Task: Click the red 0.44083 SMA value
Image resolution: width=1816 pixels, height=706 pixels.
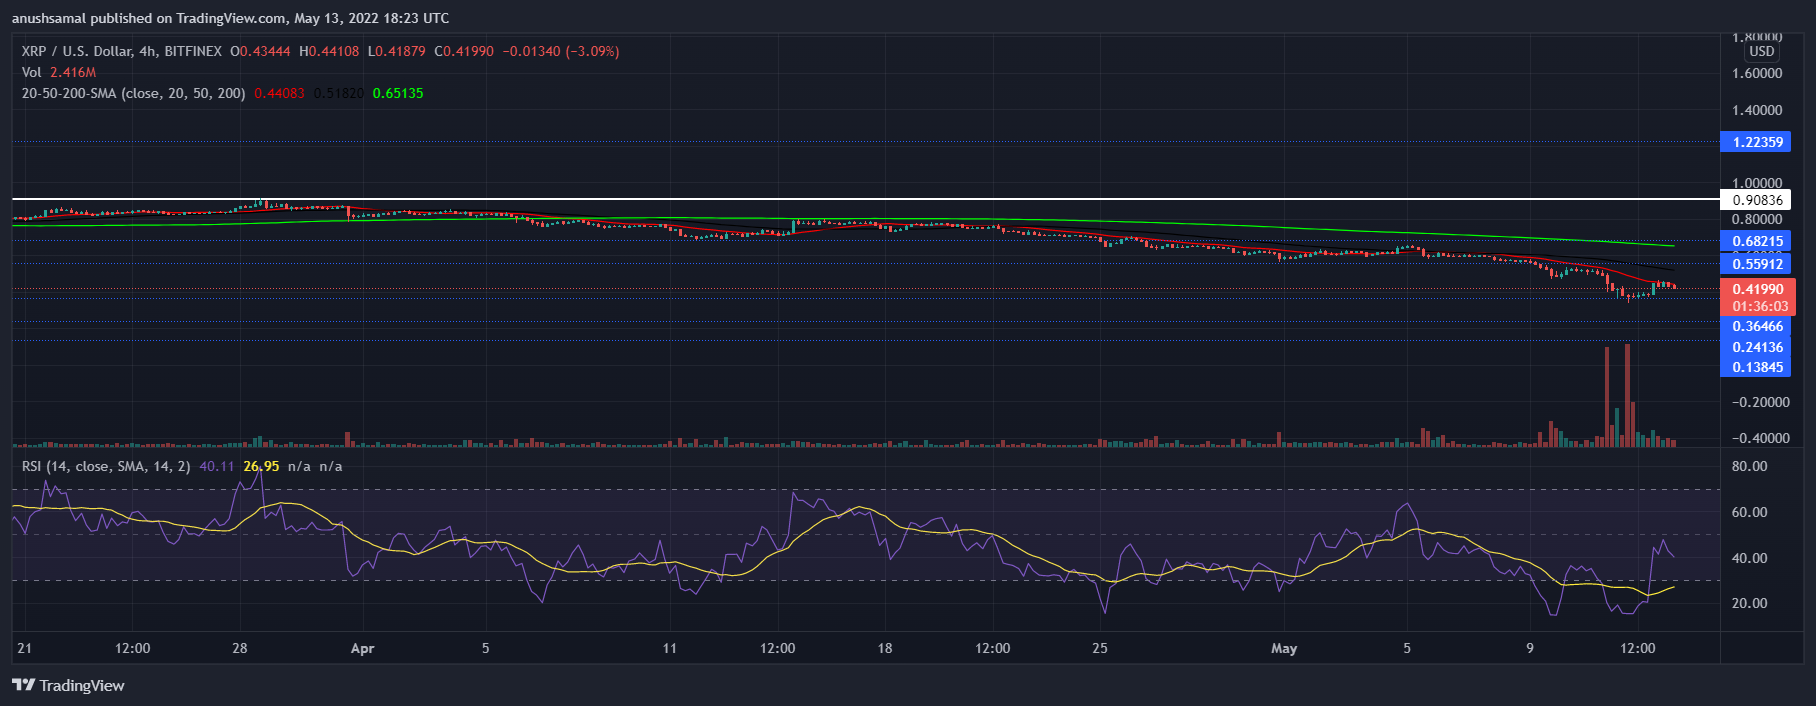Action: click(x=279, y=93)
